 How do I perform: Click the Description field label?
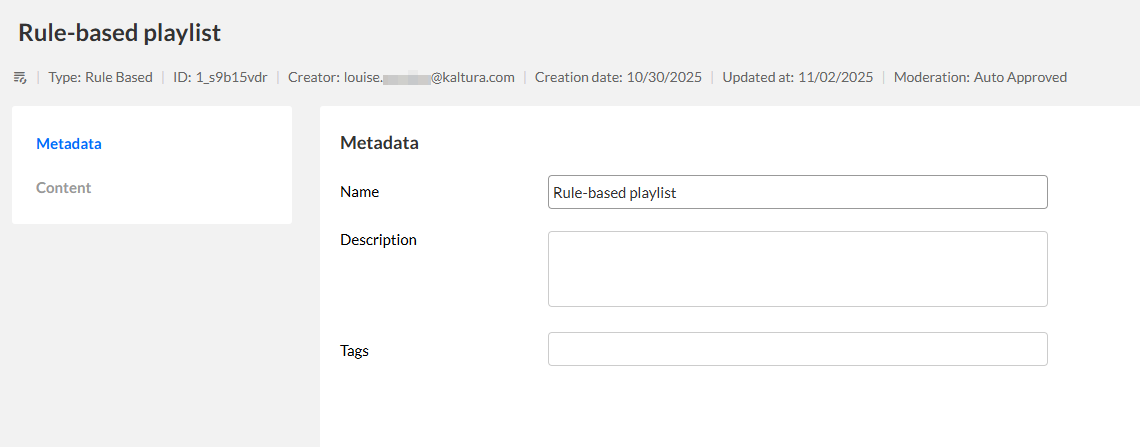(378, 240)
